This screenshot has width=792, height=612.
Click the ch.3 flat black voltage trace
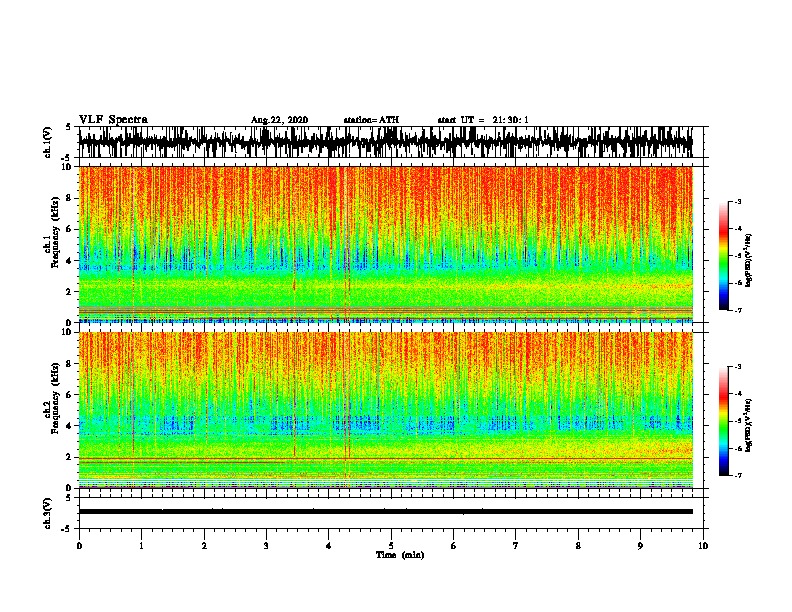[x=385, y=512]
